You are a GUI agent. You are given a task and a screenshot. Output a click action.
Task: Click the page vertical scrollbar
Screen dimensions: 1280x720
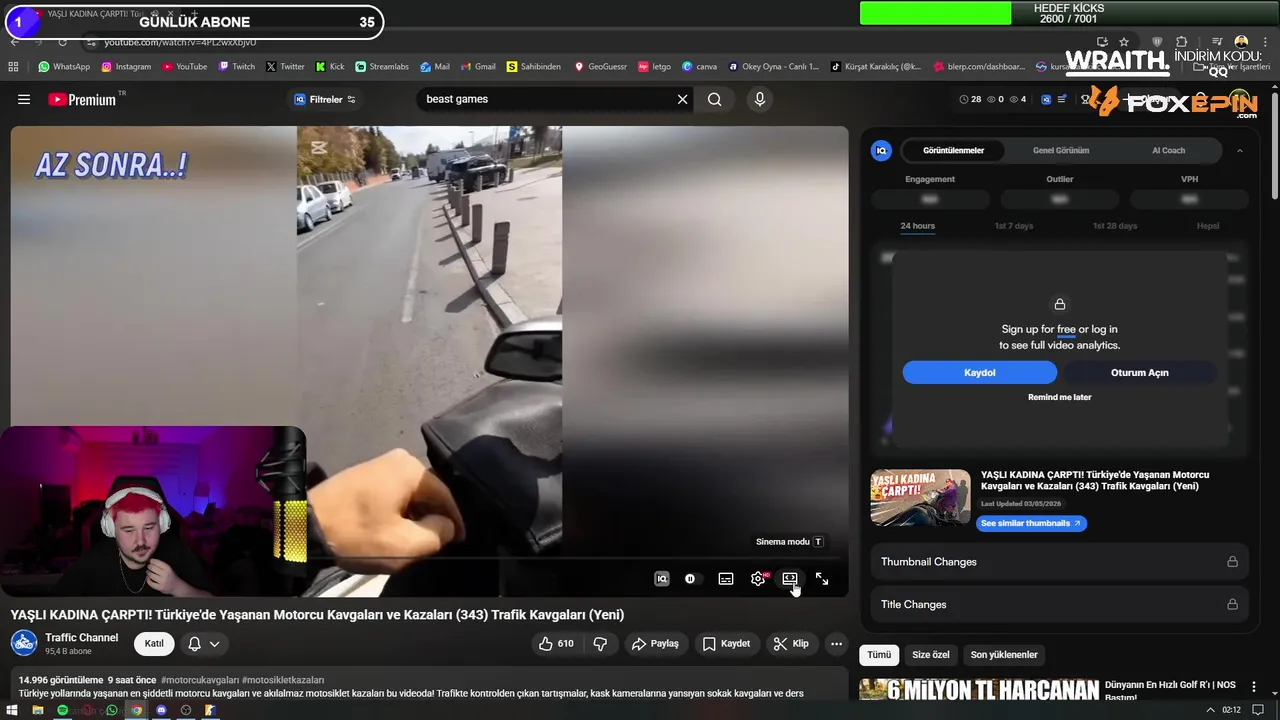coord(1274,145)
